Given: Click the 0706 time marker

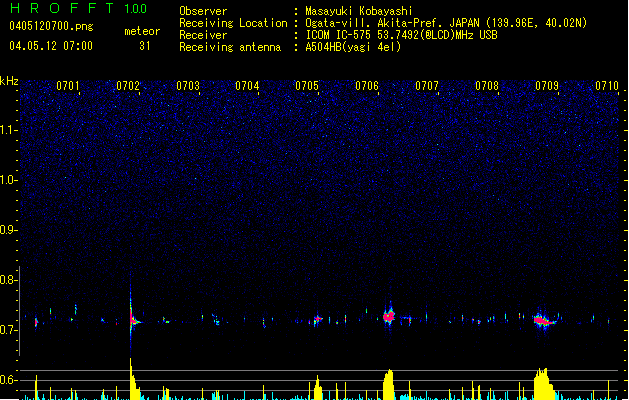Looking at the screenshot, I should [x=367, y=86].
